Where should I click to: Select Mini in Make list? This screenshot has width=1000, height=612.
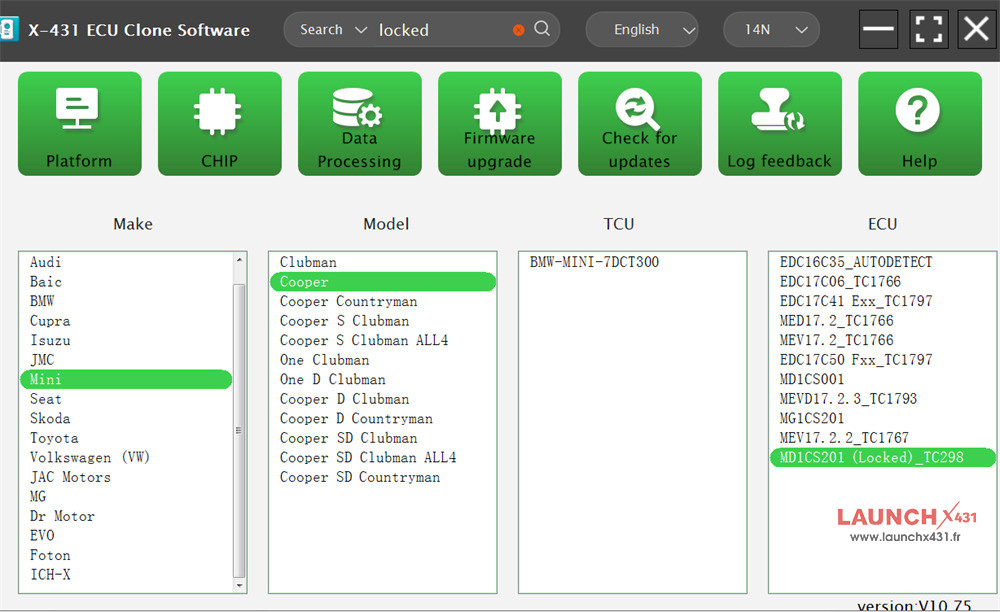[126, 379]
